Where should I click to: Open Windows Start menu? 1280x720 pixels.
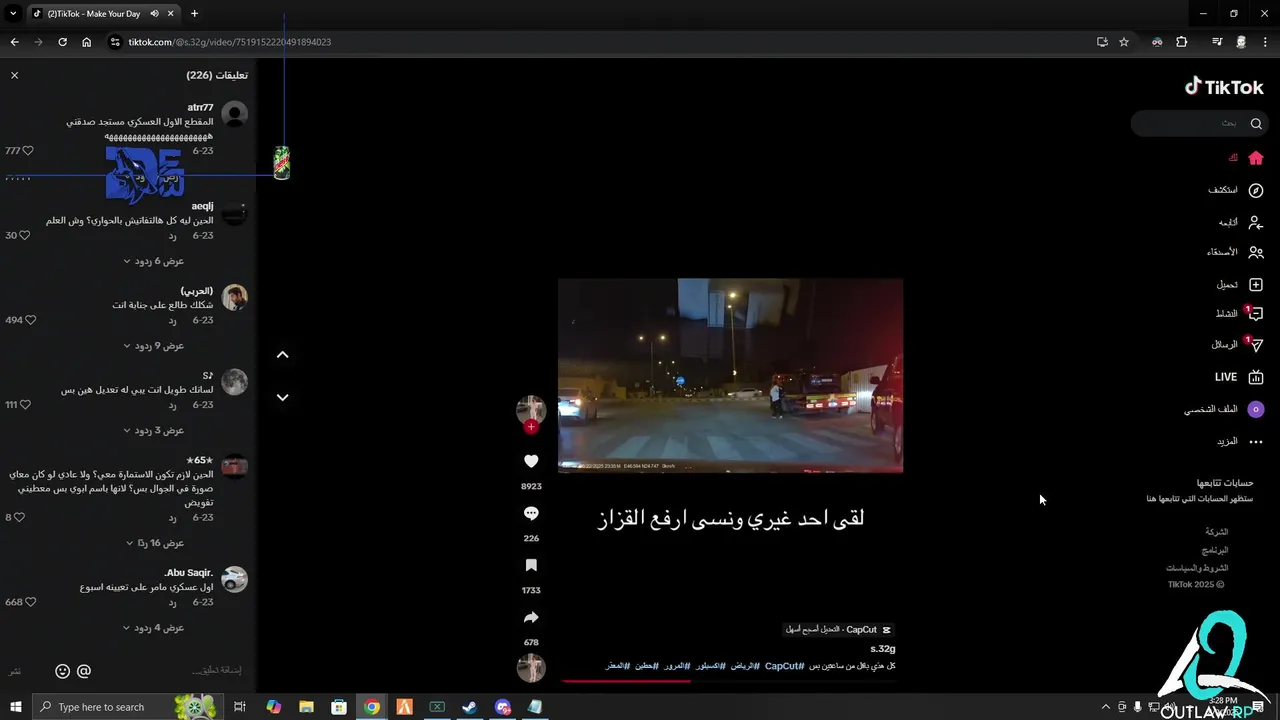(16, 707)
